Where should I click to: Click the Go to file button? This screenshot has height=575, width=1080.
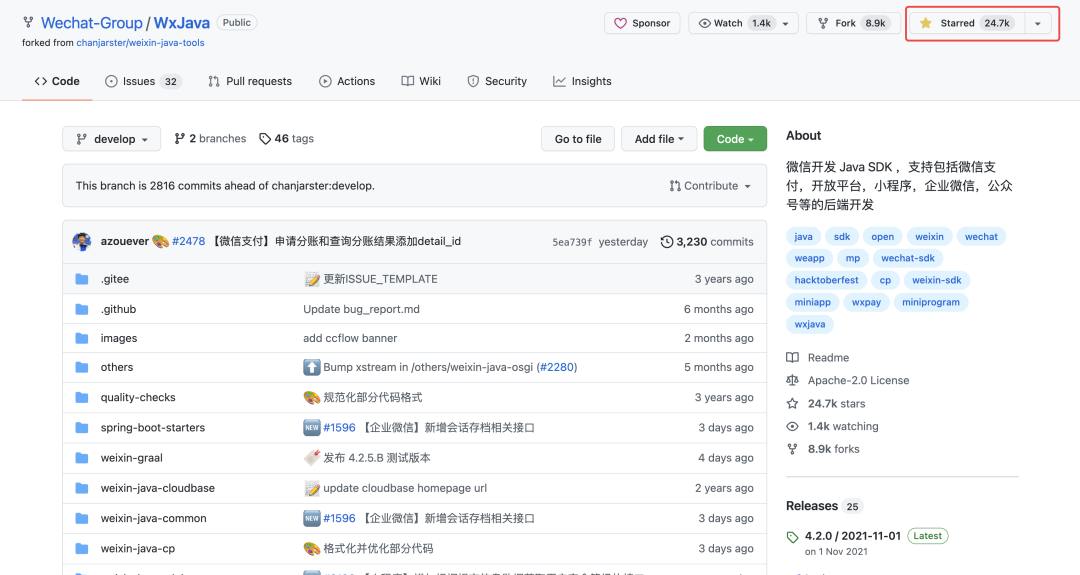[578, 138]
